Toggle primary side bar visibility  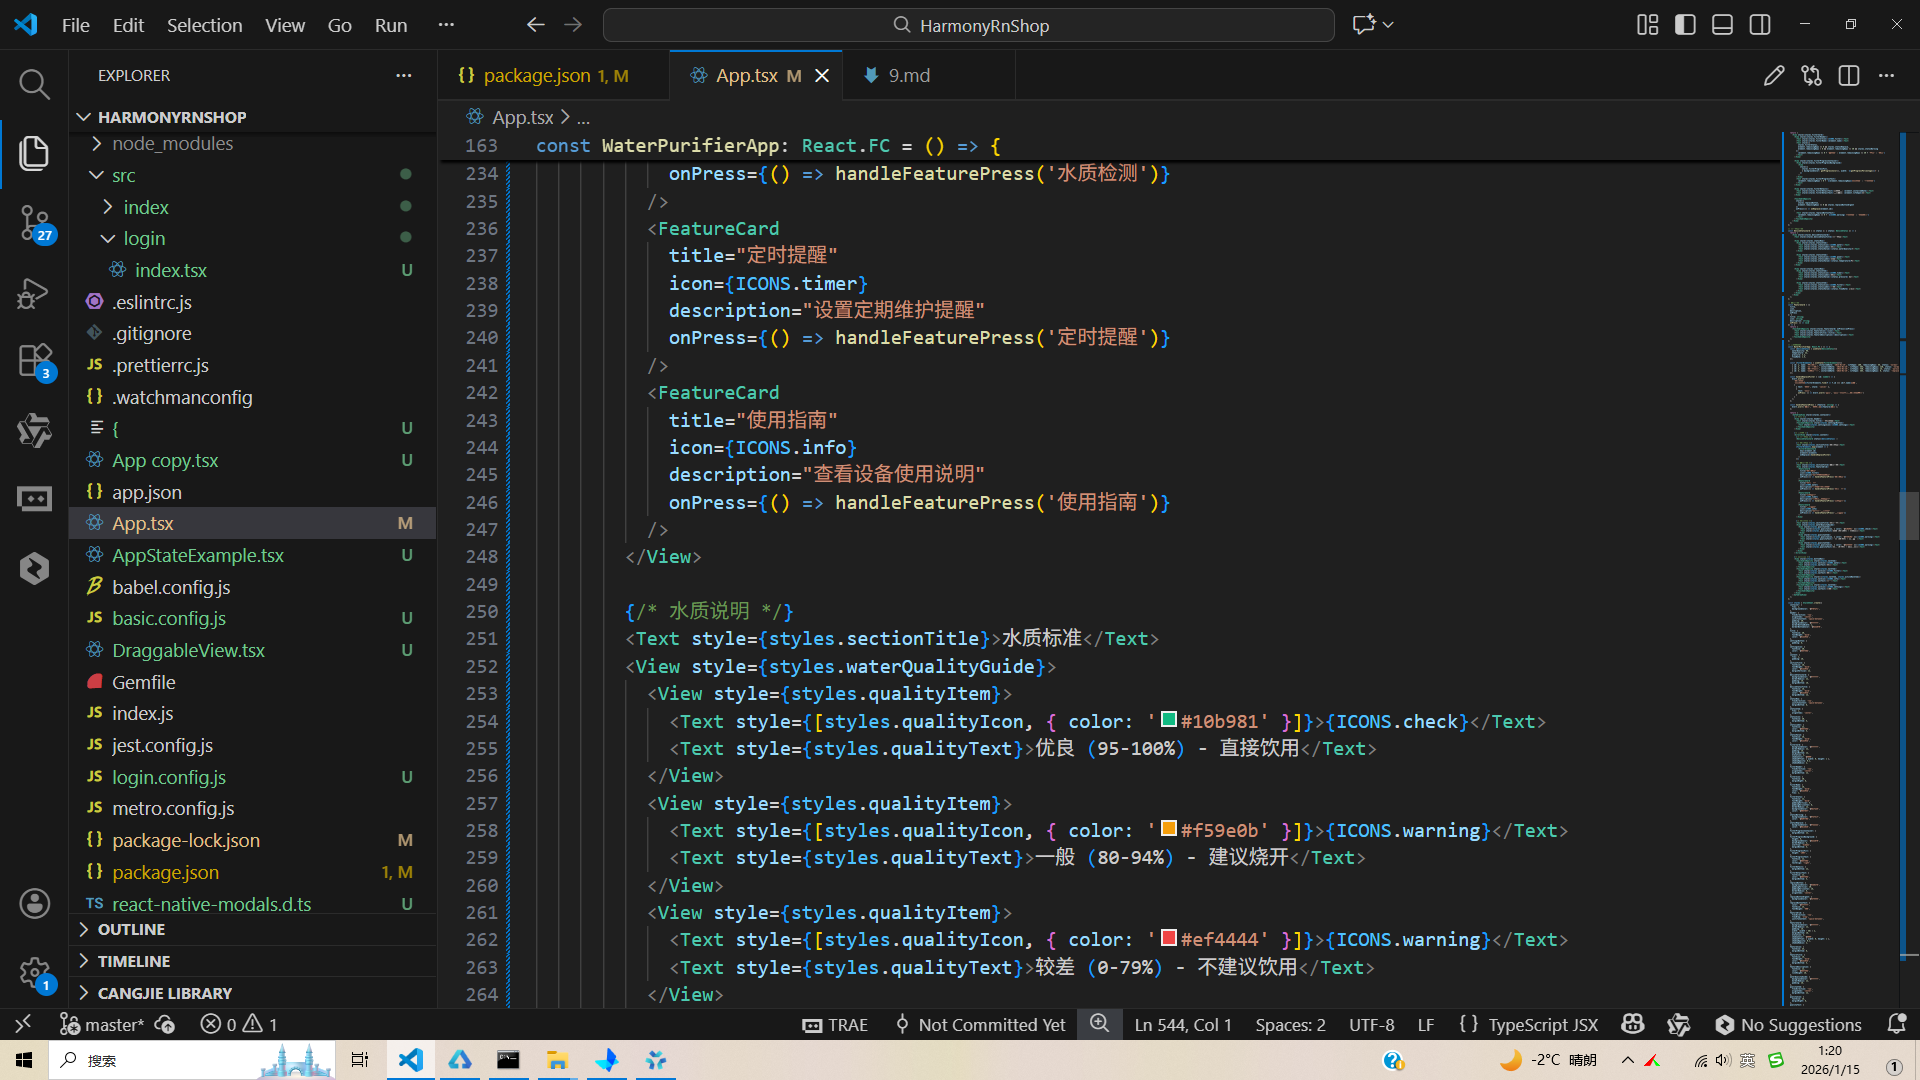click(1685, 25)
